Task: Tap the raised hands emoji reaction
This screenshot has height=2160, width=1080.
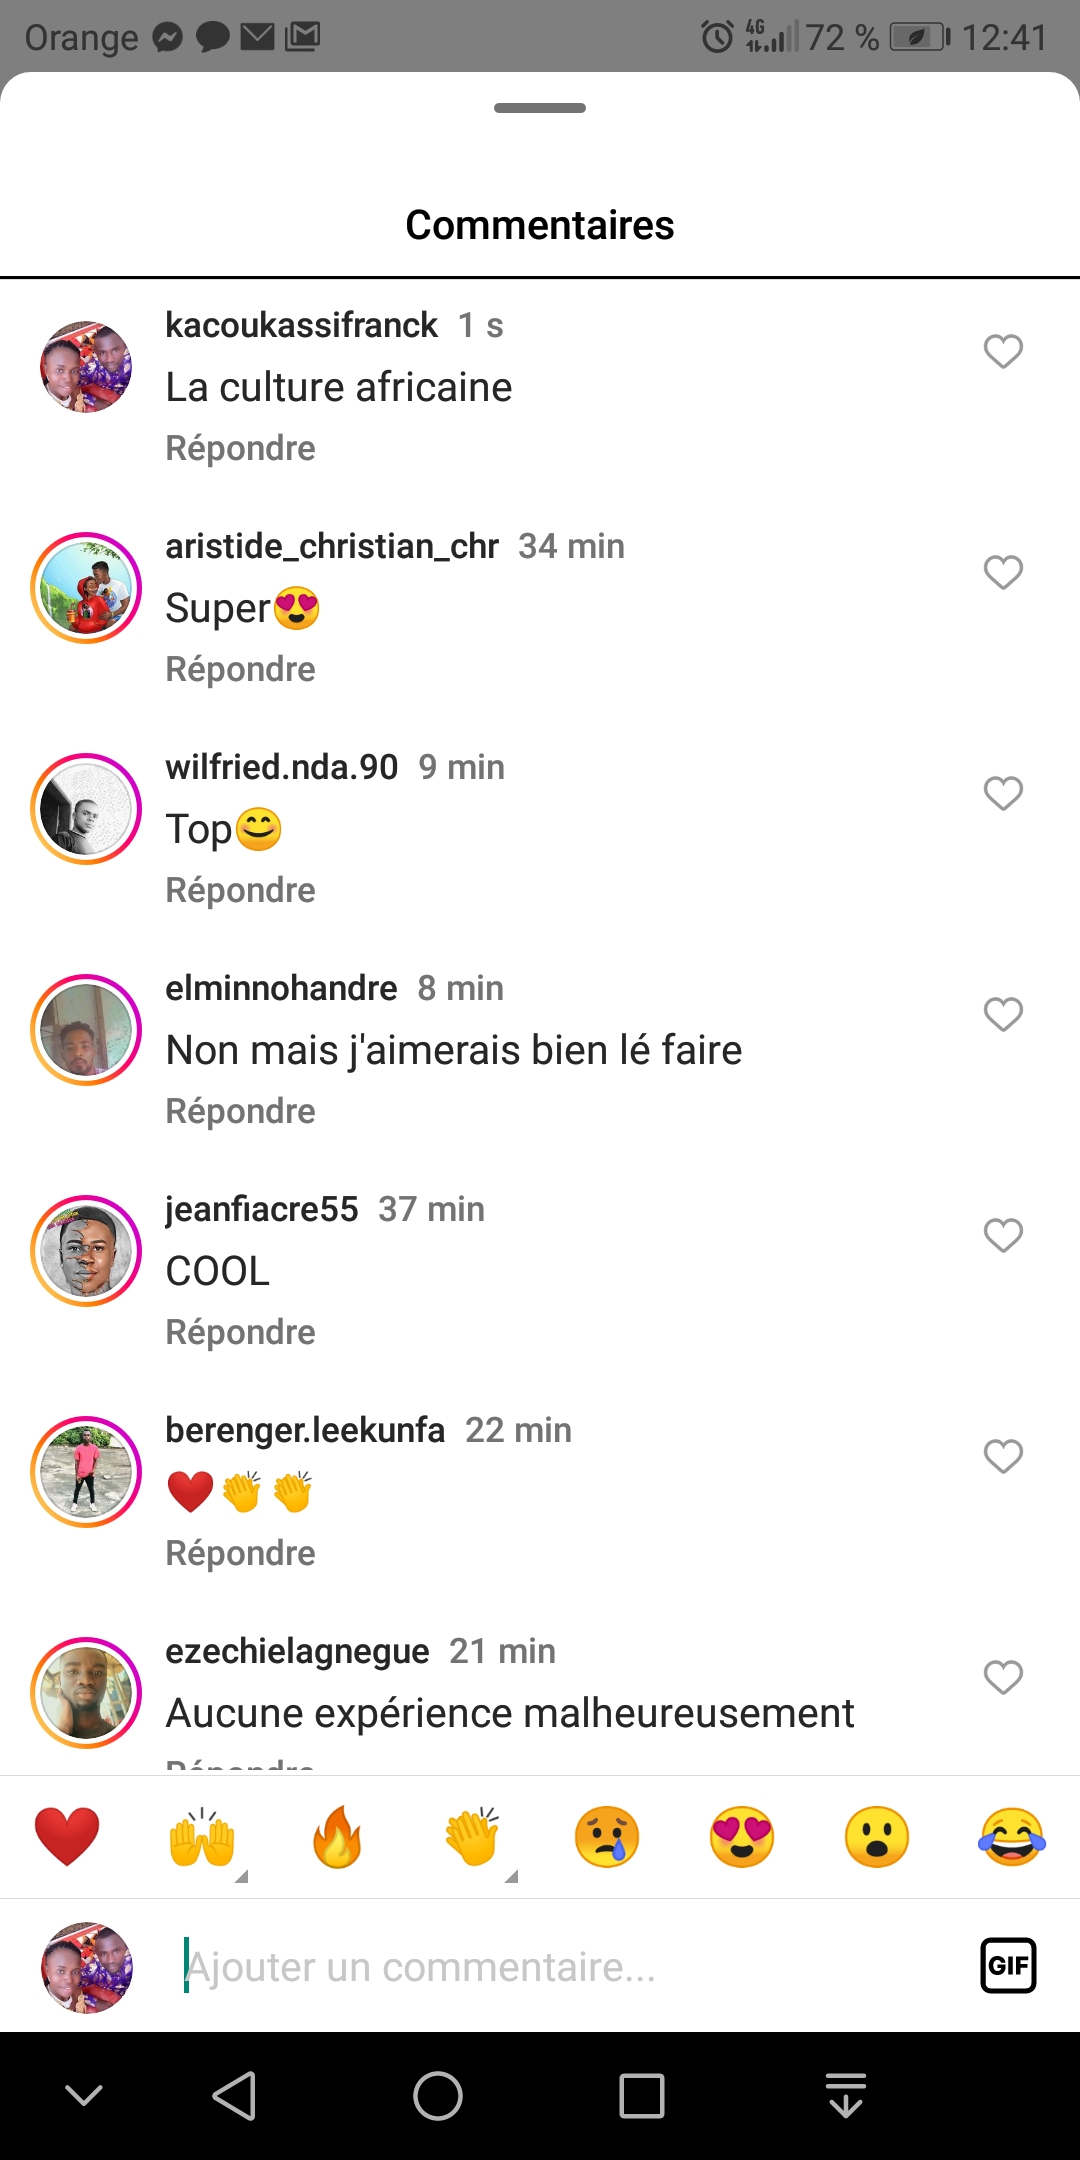Action: pyautogui.click(x=202, y=1837)
